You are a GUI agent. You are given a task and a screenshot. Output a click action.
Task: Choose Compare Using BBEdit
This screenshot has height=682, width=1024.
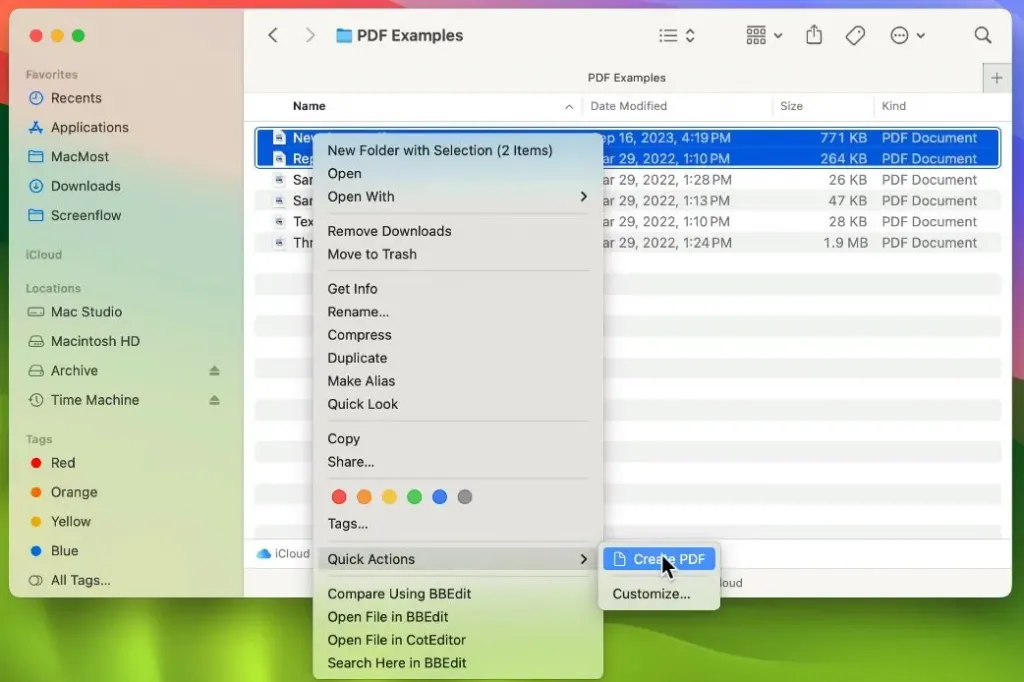point(399,594)
